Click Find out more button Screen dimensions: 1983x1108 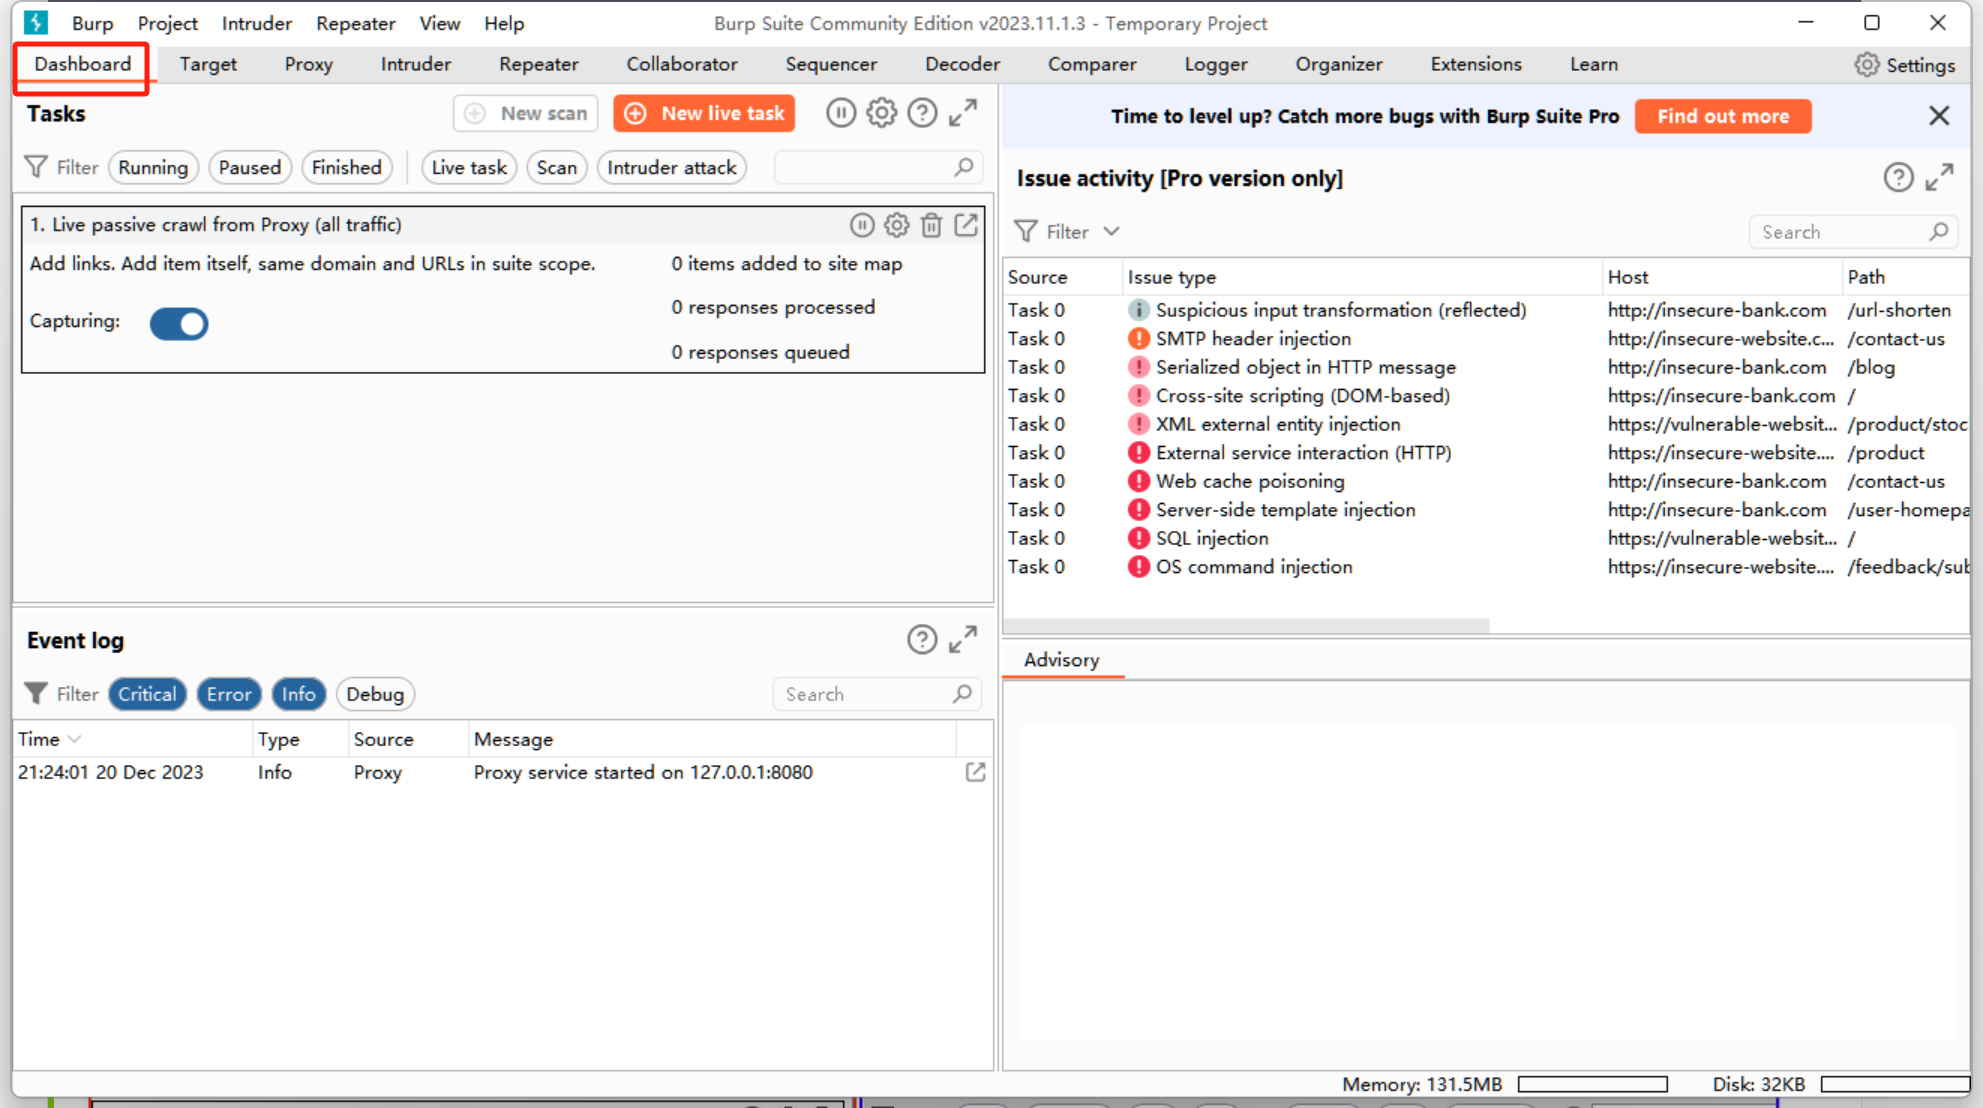[x=1722, y=116]
